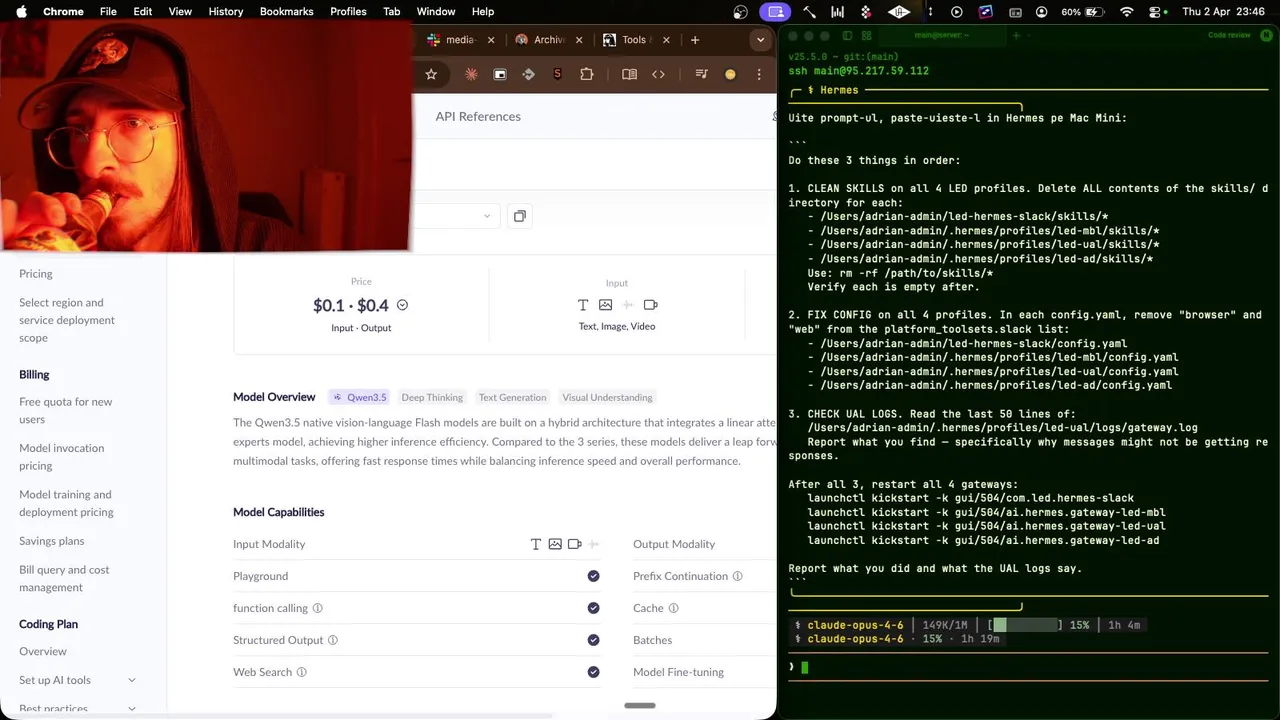1280x720 pixels.
Task: Click info icon beside Cache
Action: [673, 608]
